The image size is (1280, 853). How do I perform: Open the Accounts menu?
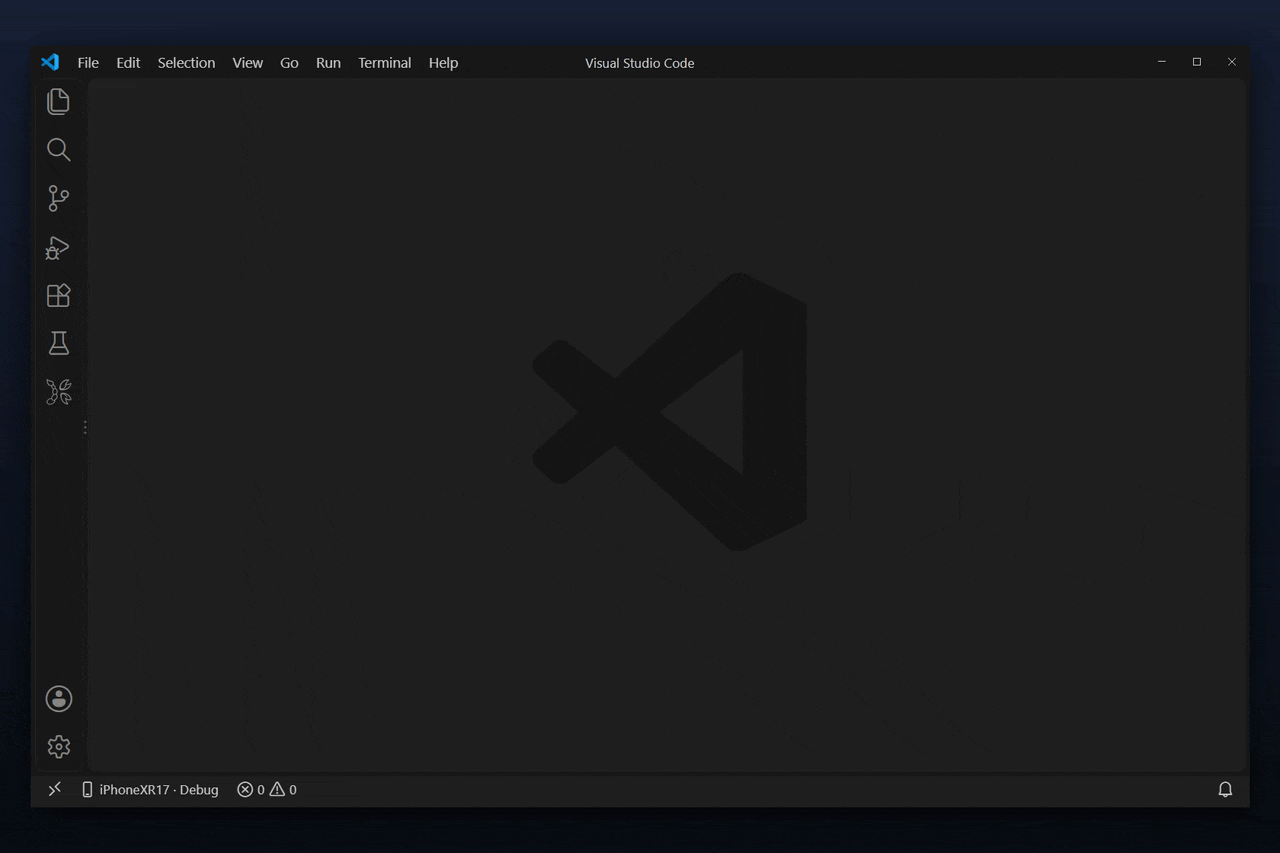[58, 699]
